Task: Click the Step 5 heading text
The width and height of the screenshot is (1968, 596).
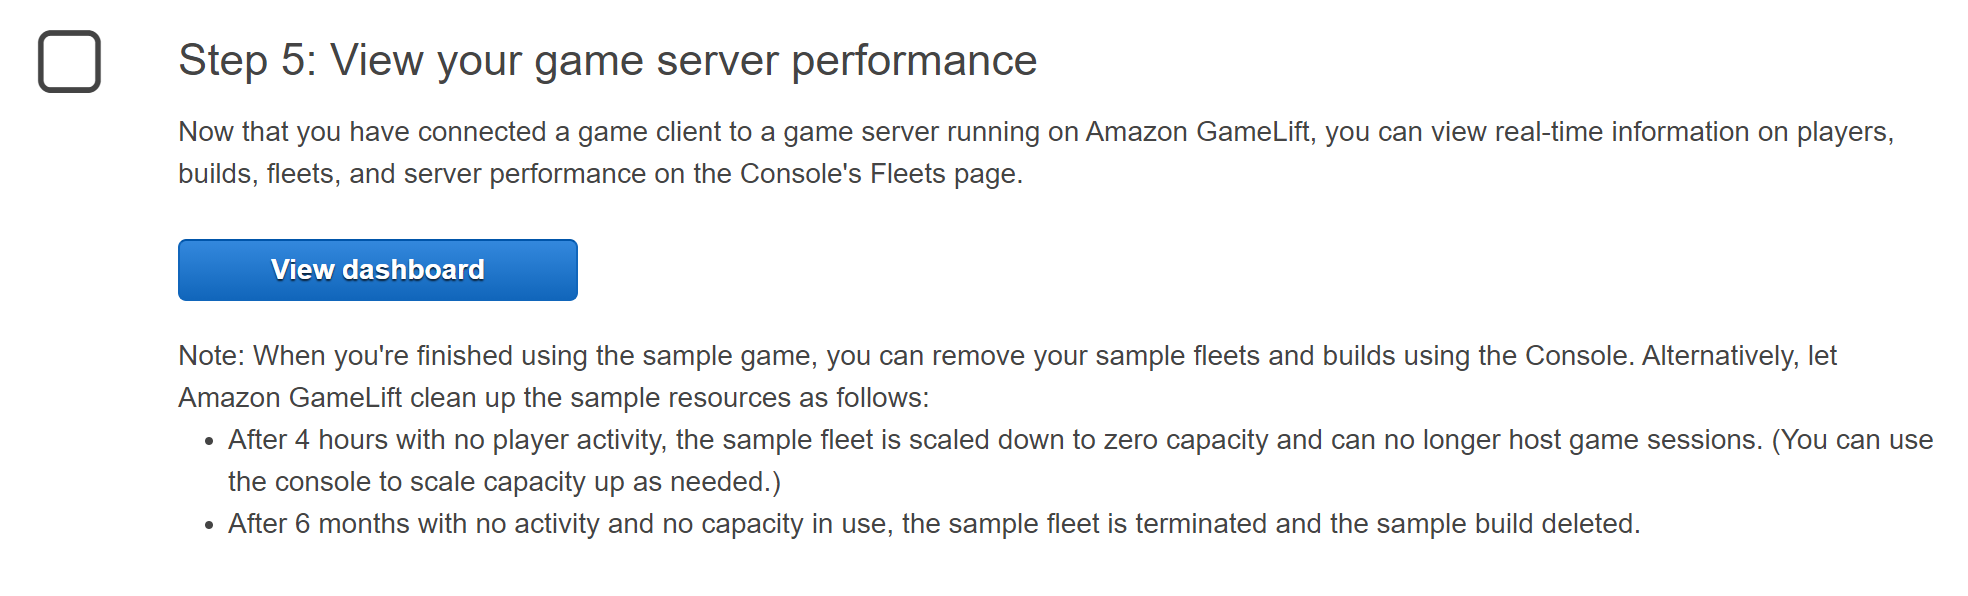Action: tap(608, 60)
